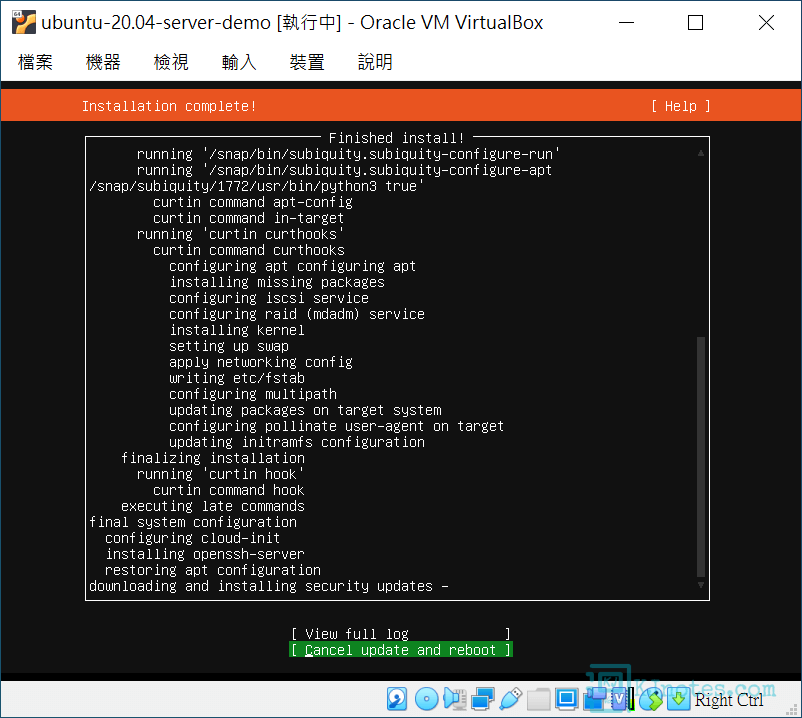This screenshot has width=802, height=718.
Task: Click the CPU virtualization (V) status icon
Action: [622, 699]
